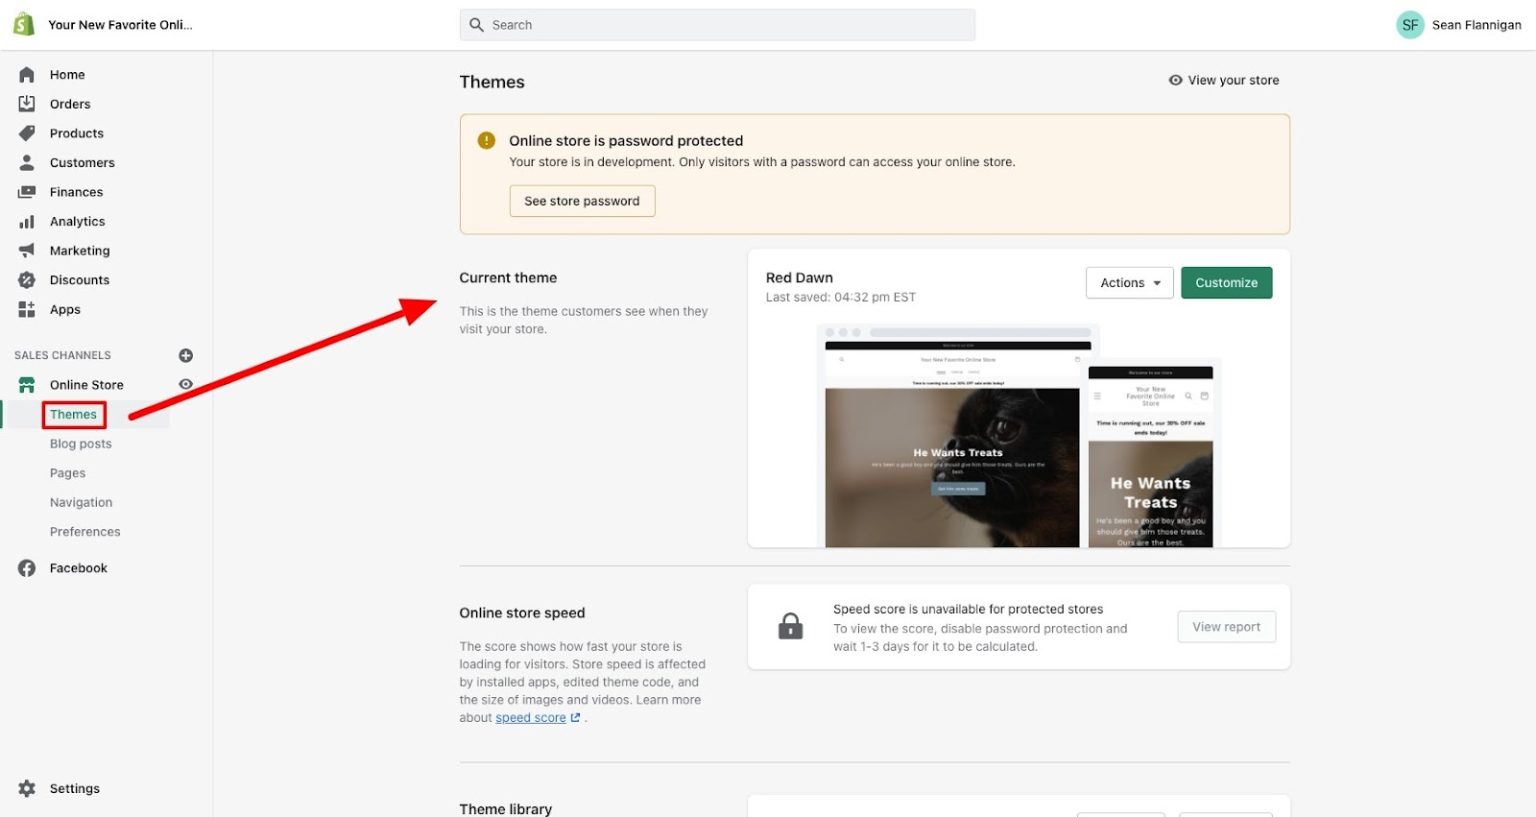Screen dimensions: 1536x817
Task: Click the Customers person icon
Action: coord(27,162)
